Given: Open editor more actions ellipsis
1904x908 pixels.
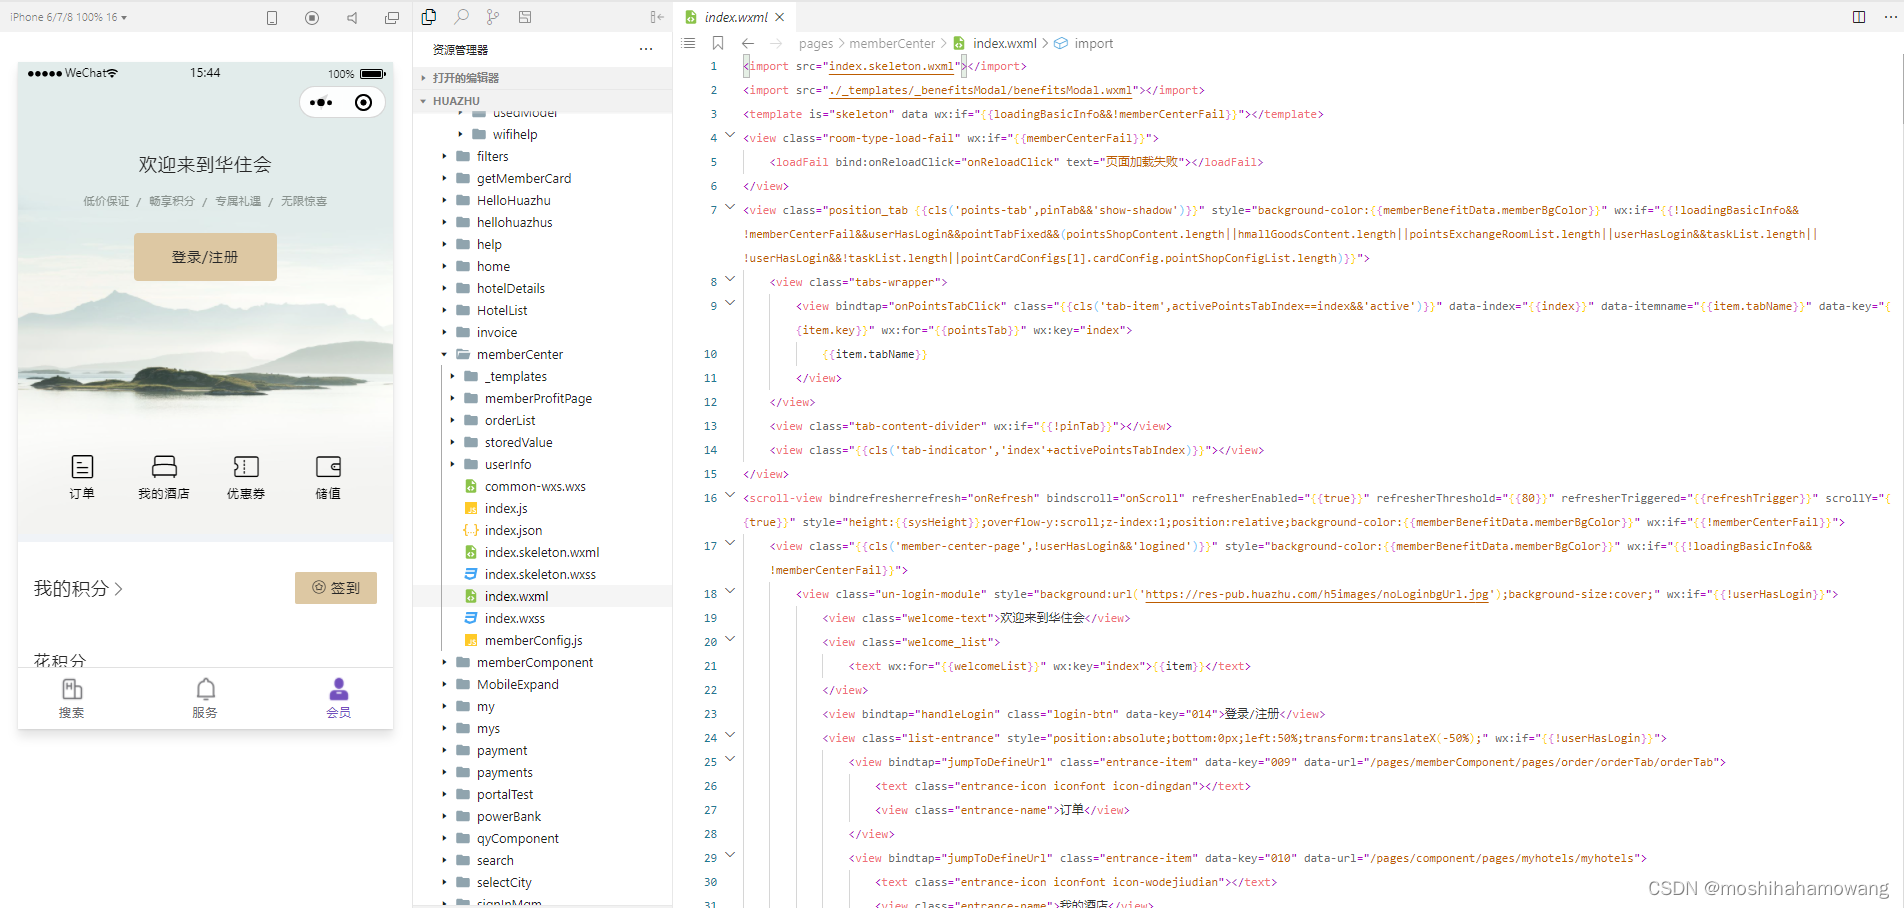Looking at the screenshot, I should point(1890,17).
